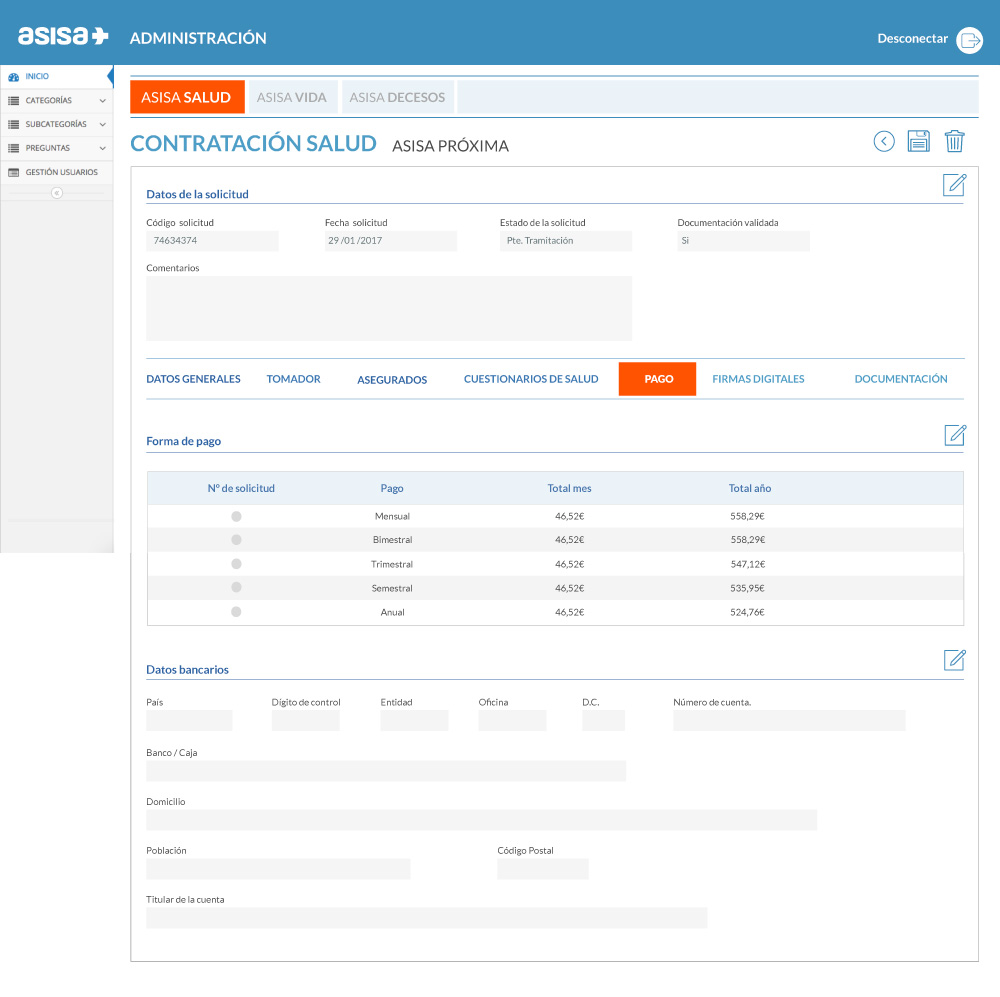Open the Firmas Digitales tab

(758, 379)
